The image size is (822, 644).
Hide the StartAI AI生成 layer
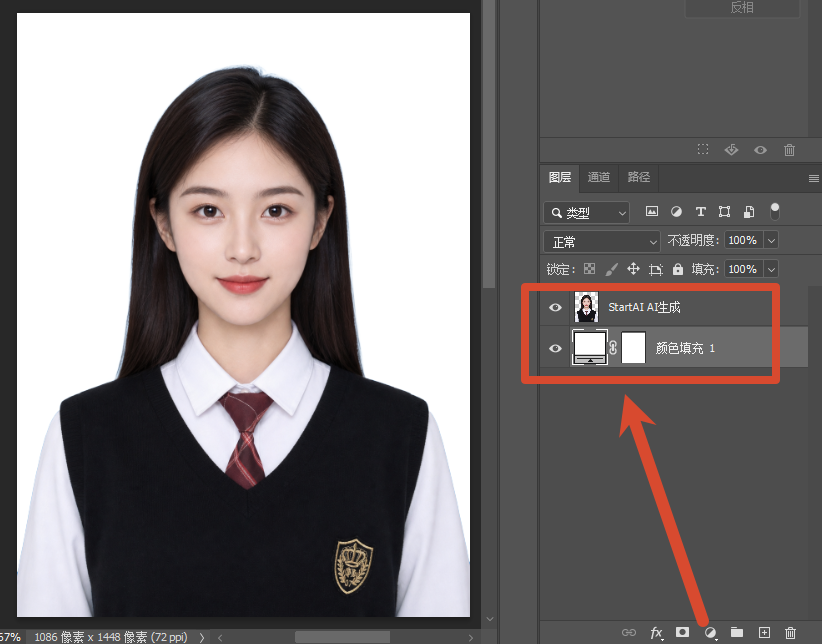point(555,307)
